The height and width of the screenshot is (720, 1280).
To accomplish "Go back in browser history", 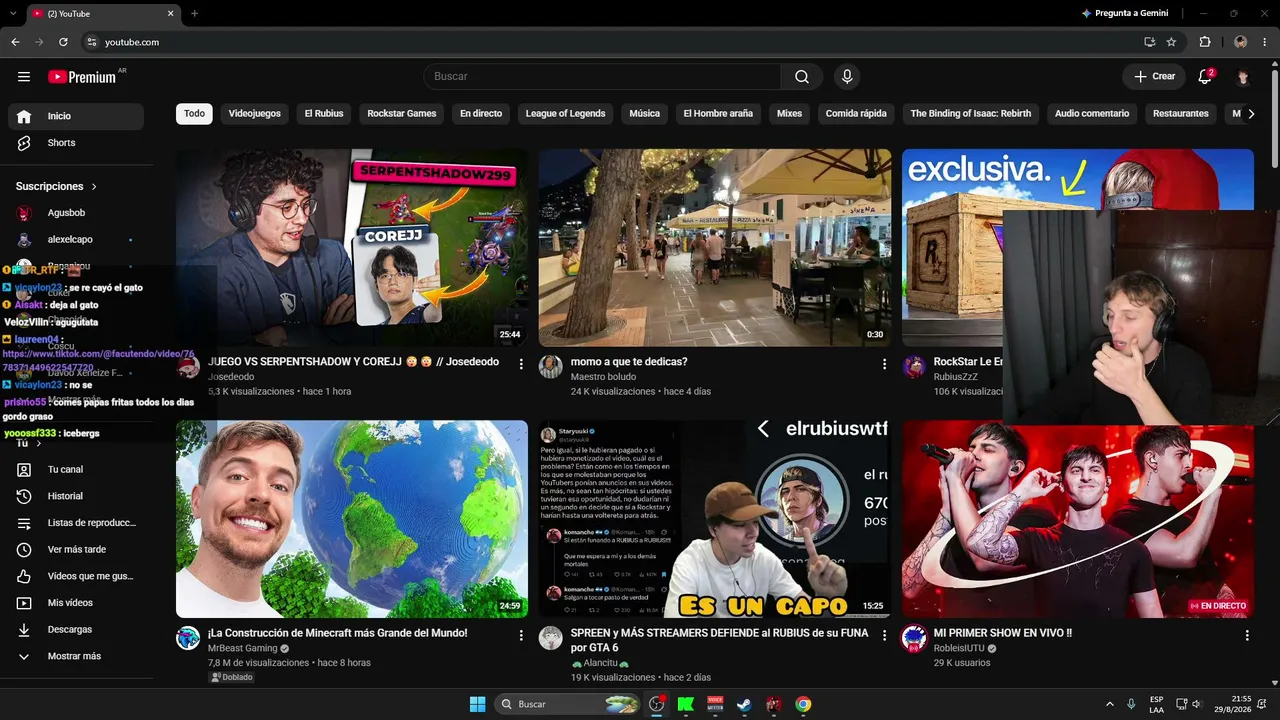I will coord(15,42).
